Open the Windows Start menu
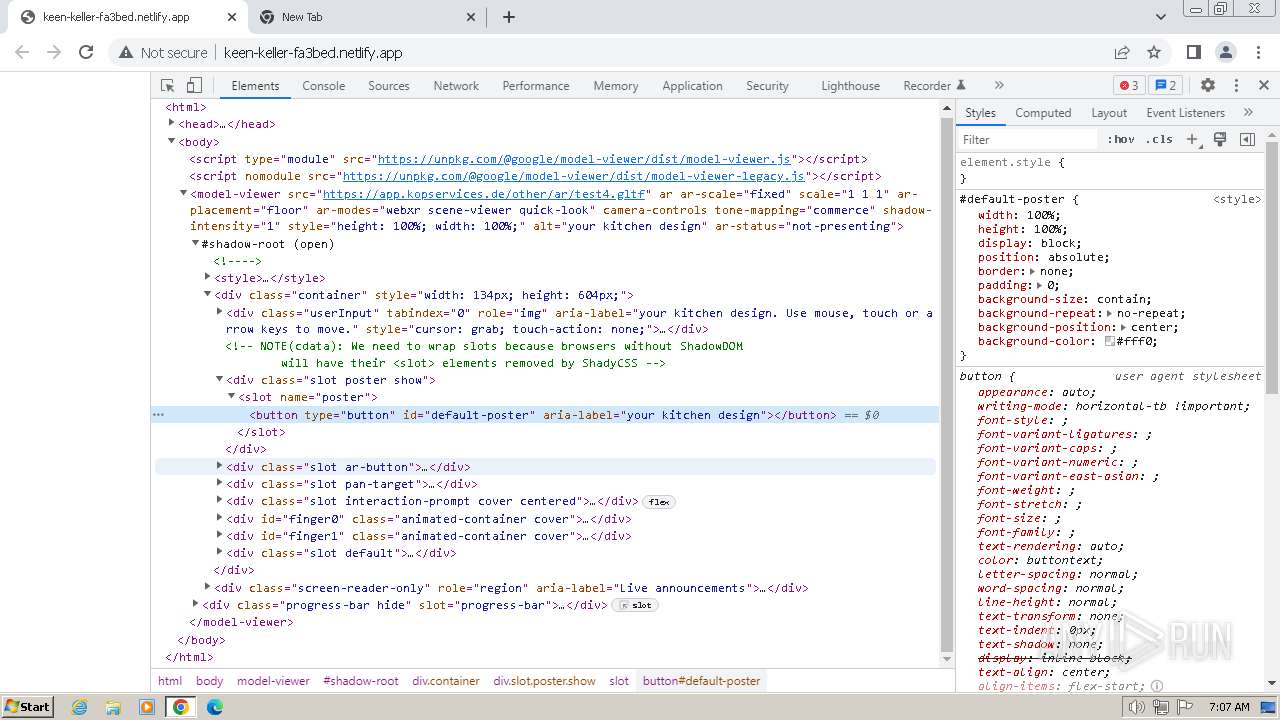 click(27, 707)
